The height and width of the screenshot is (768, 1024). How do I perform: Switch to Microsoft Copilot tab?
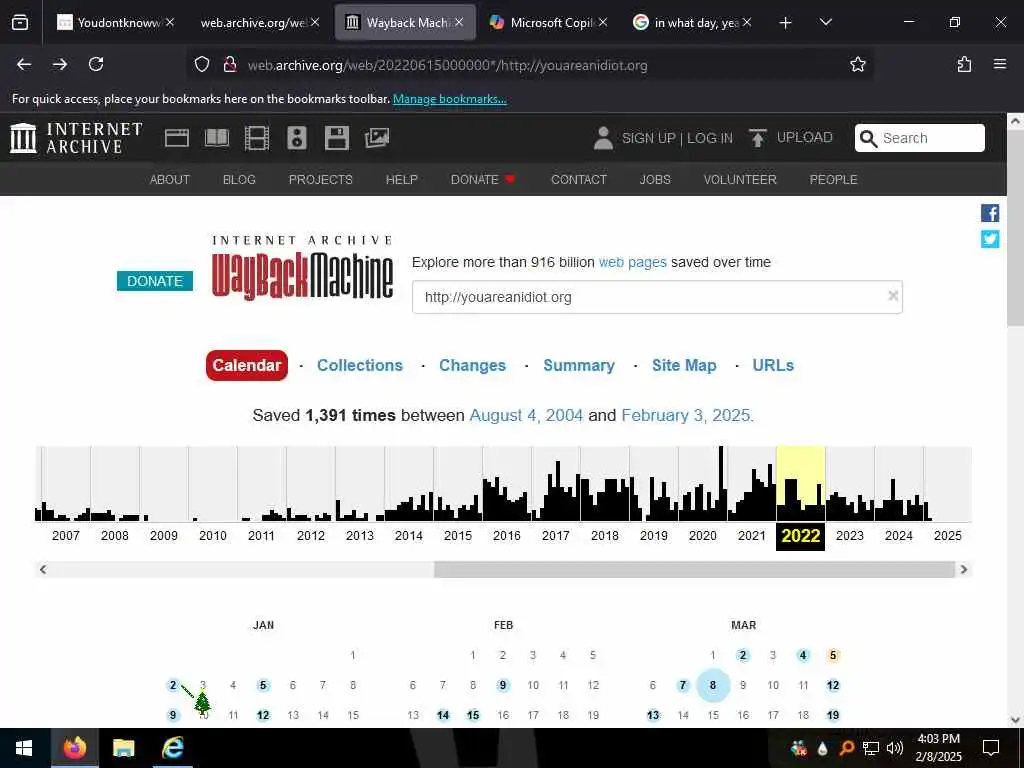551,23
